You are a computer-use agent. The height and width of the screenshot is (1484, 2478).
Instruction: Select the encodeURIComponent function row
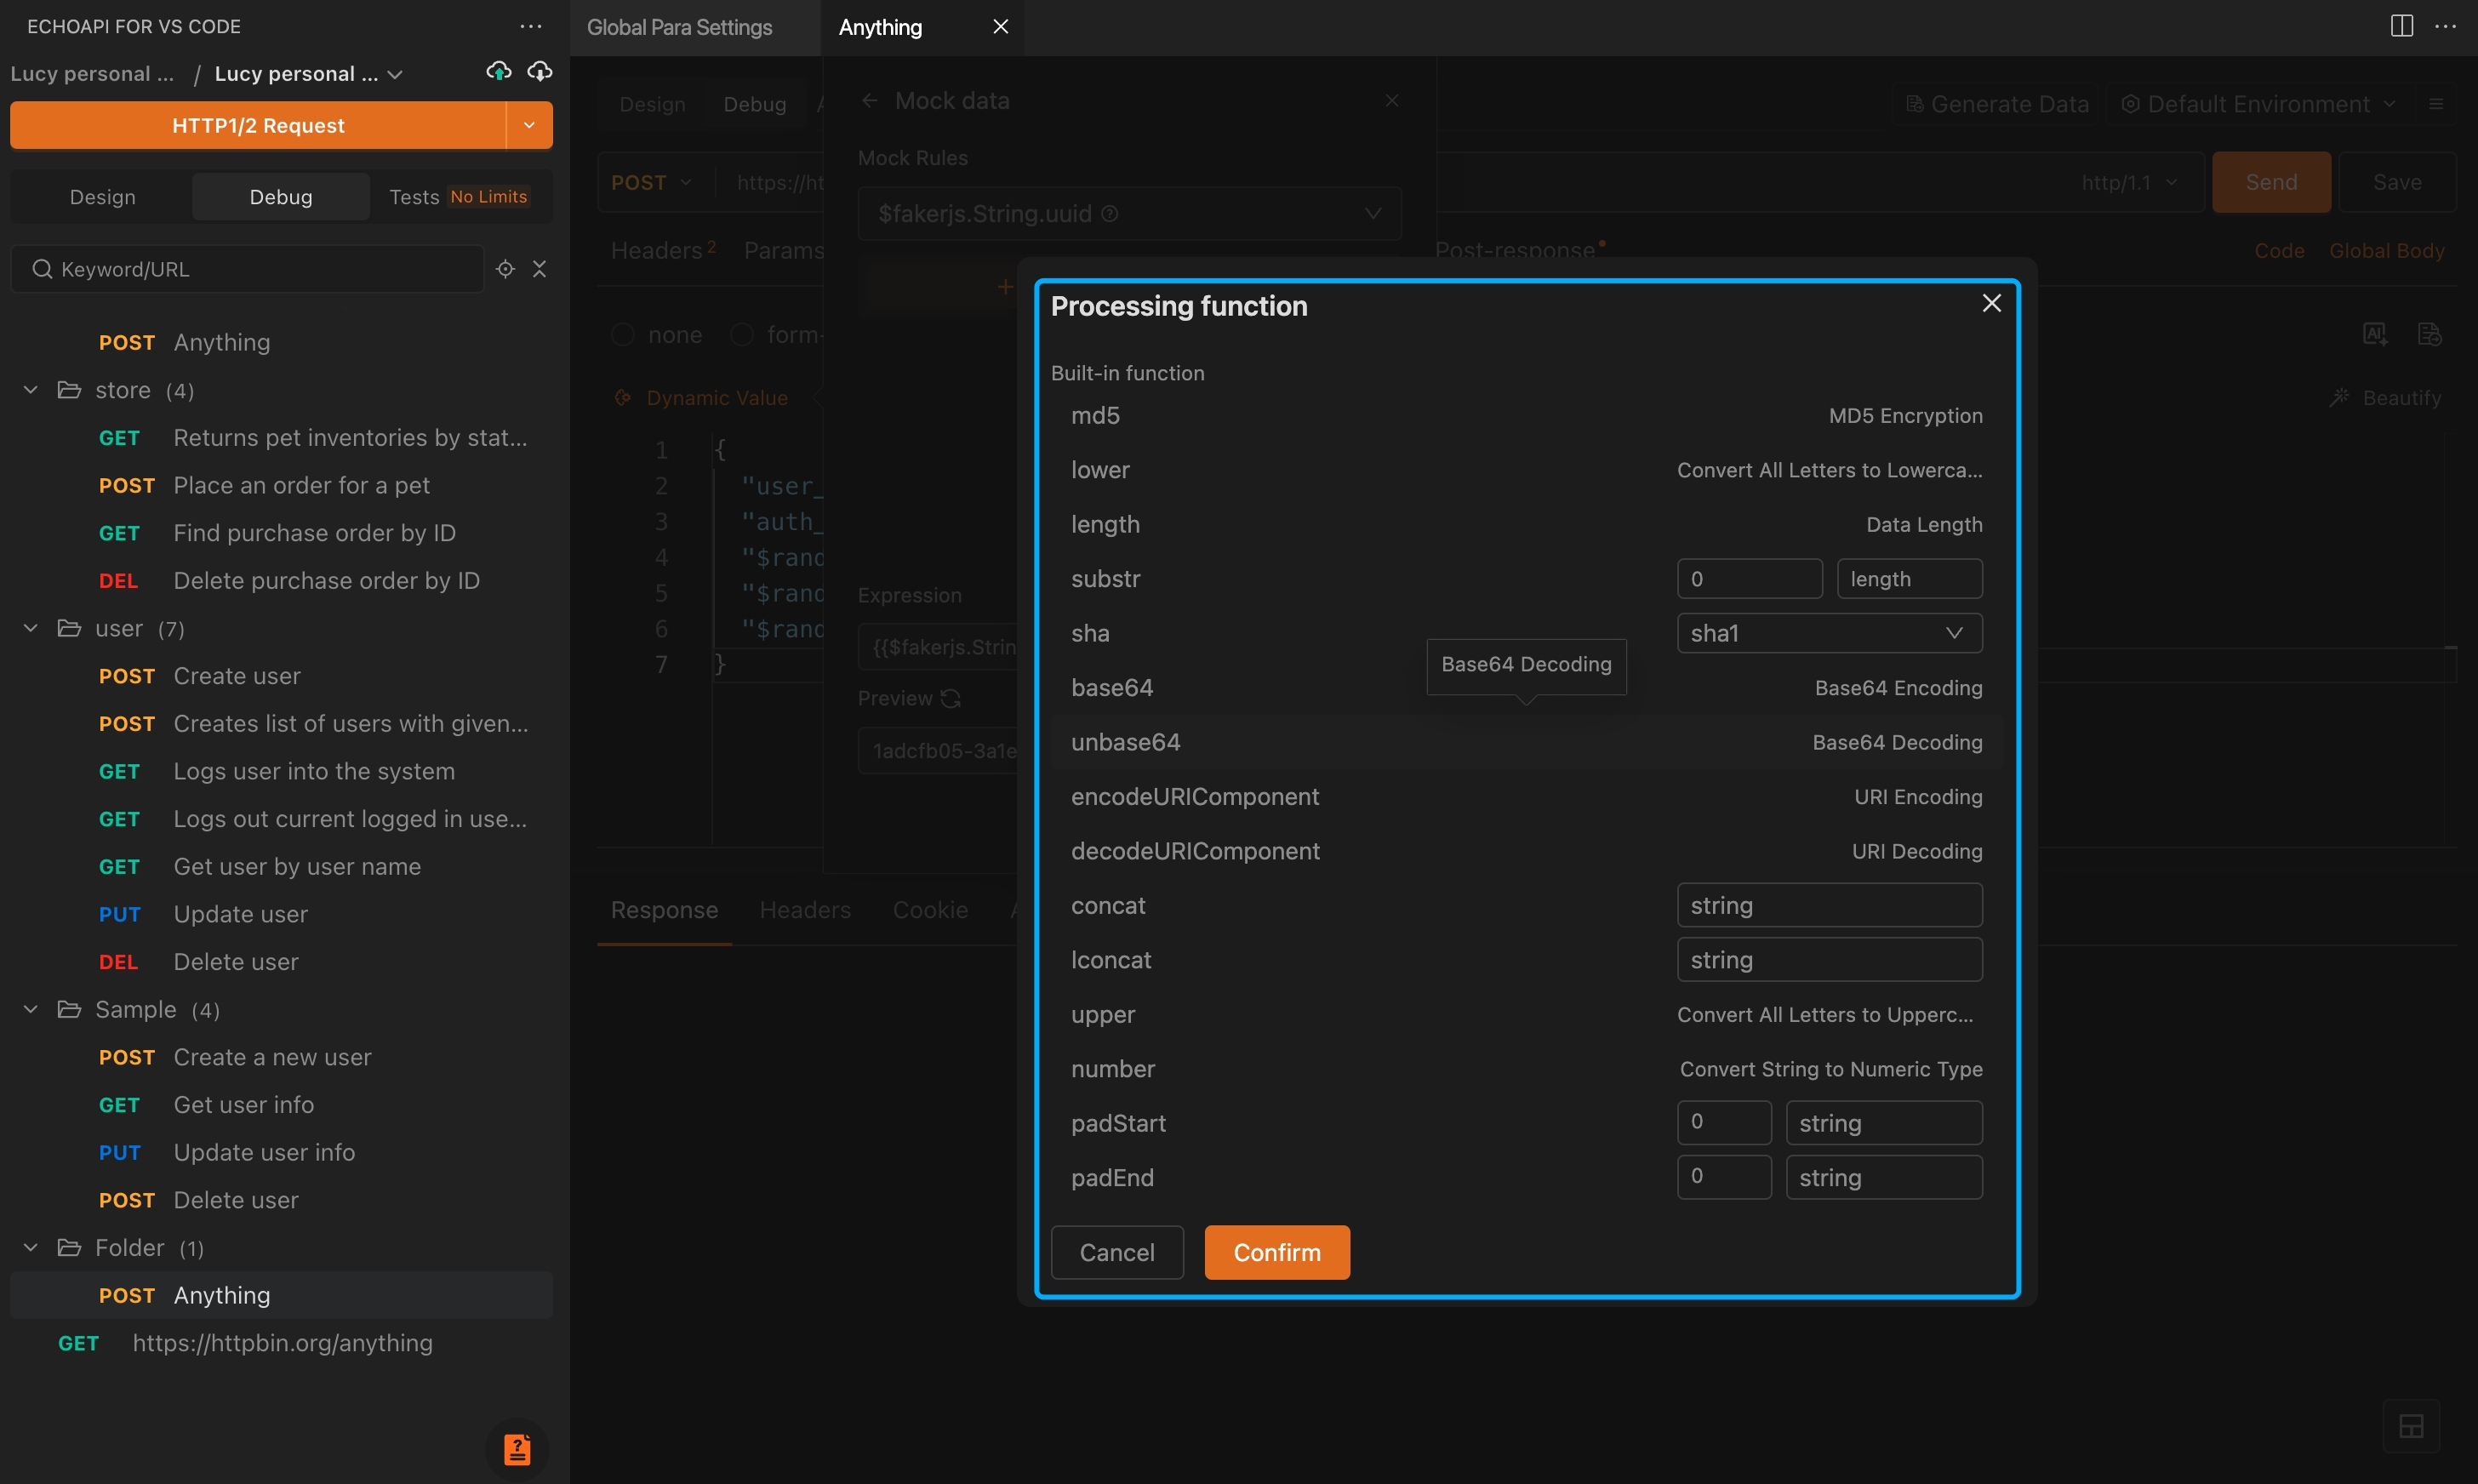pos(1526,797)
